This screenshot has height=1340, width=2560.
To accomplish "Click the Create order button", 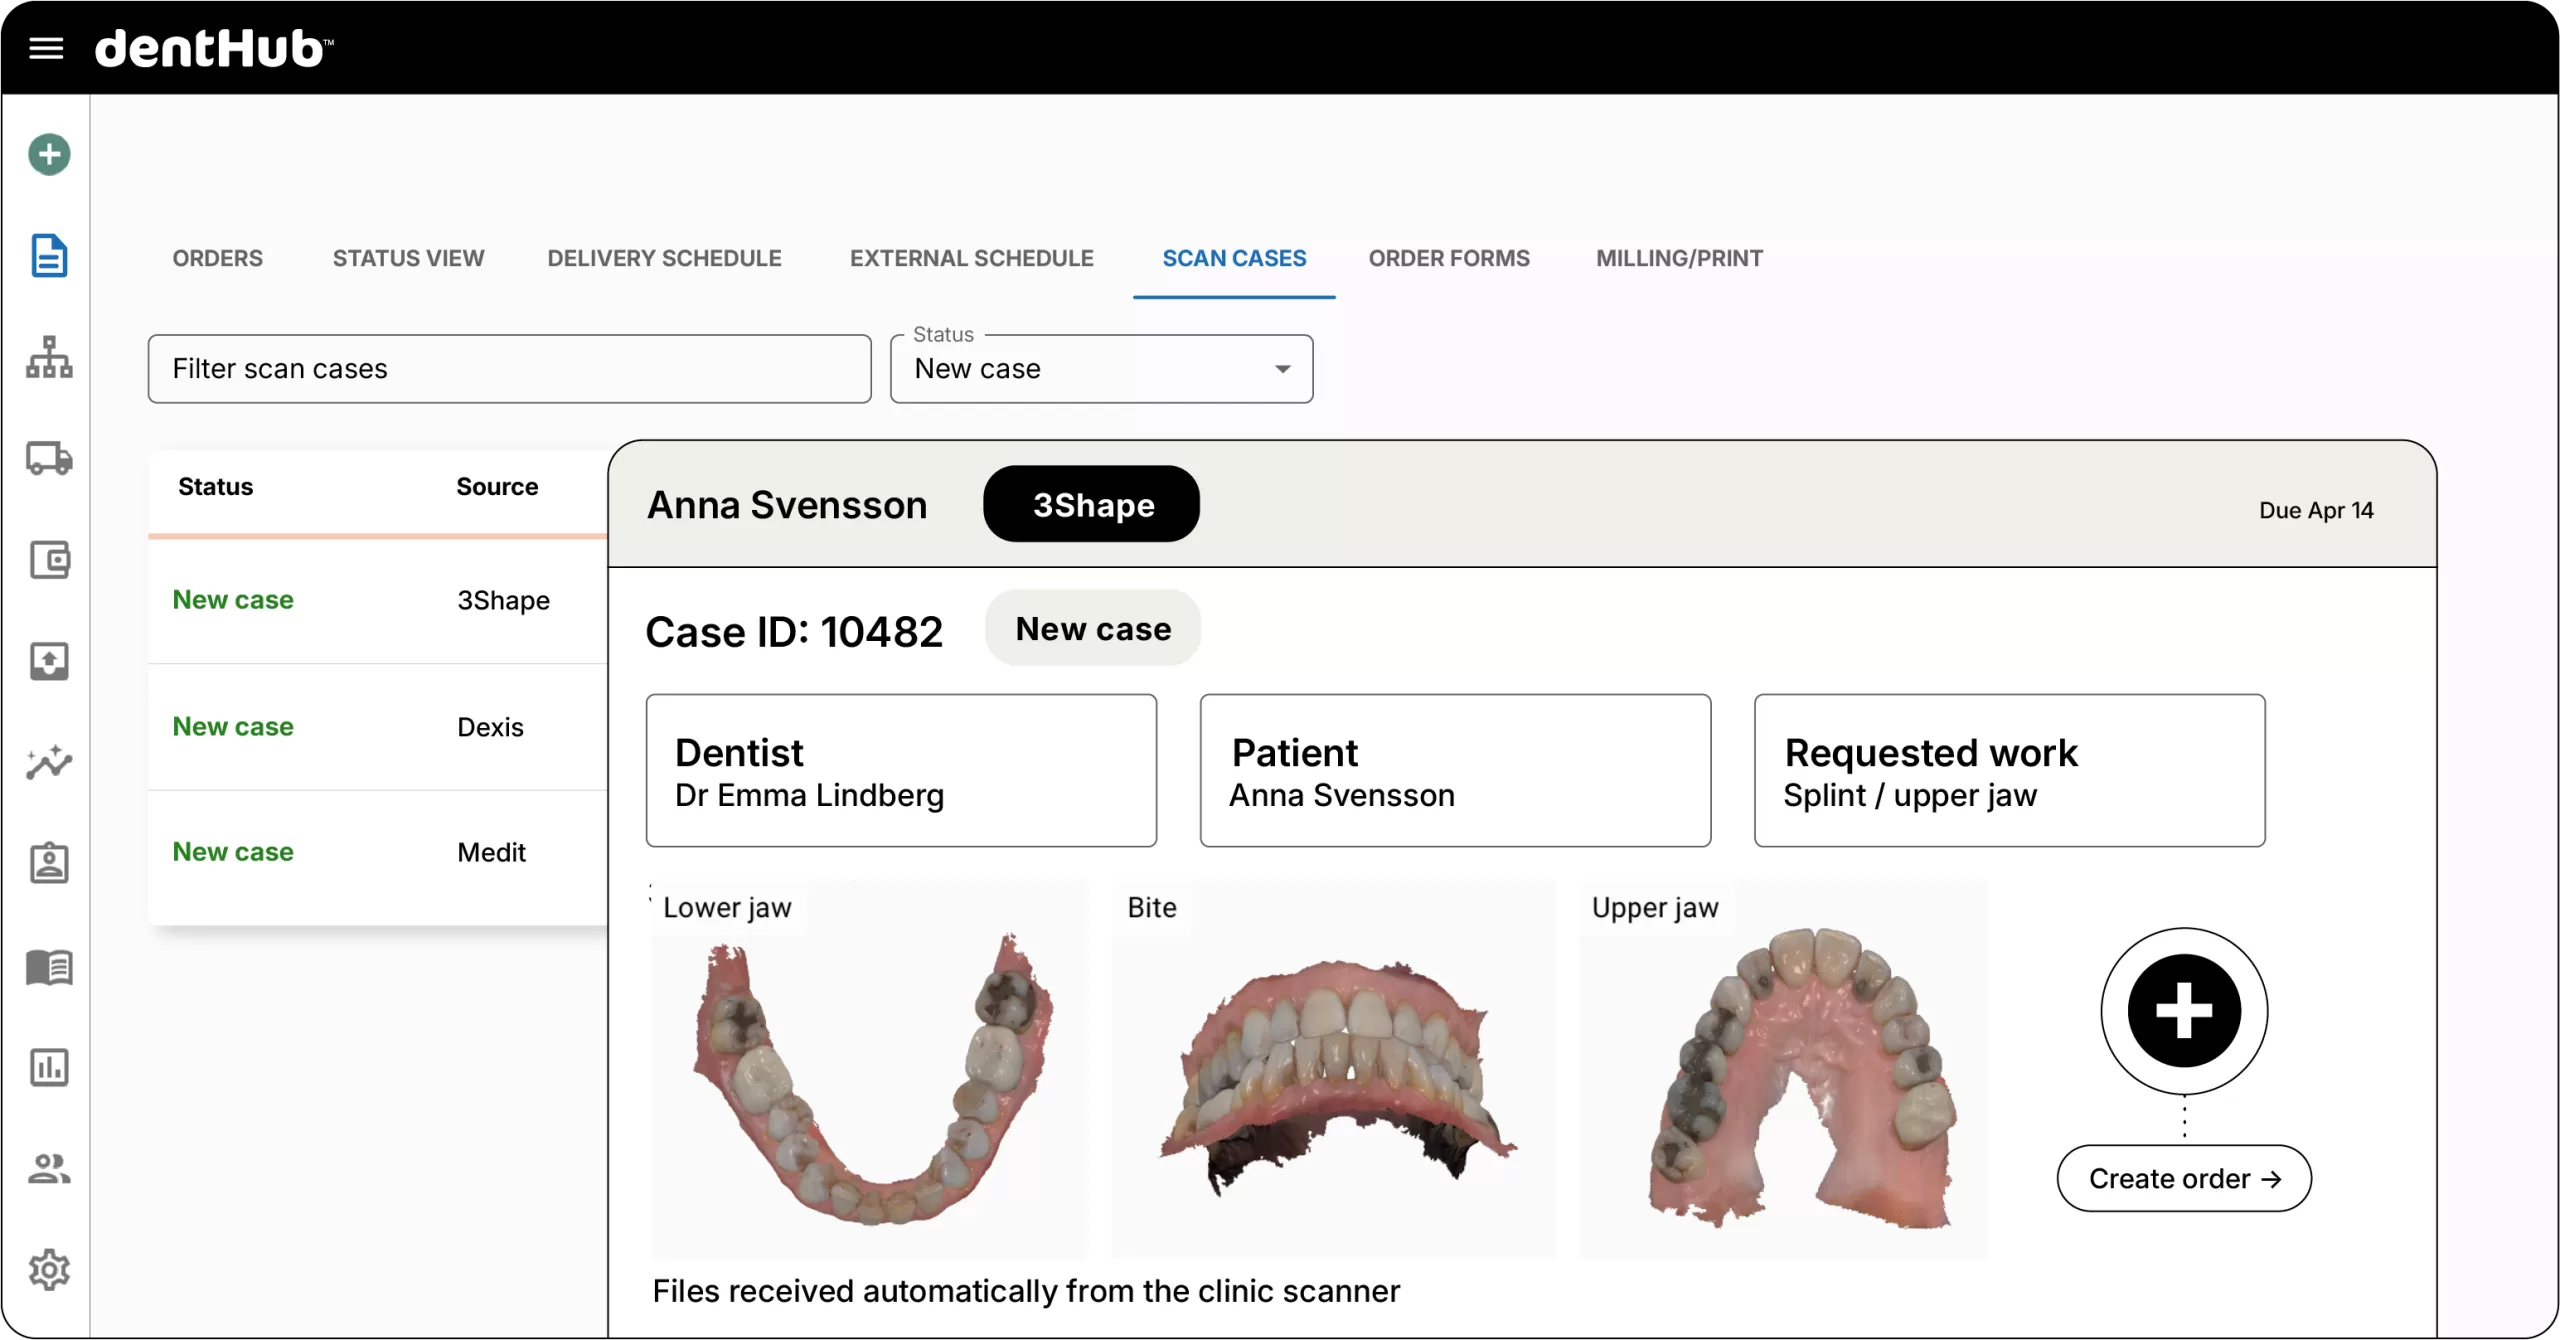I will pyautogui.click(x=2184, y=1178).
